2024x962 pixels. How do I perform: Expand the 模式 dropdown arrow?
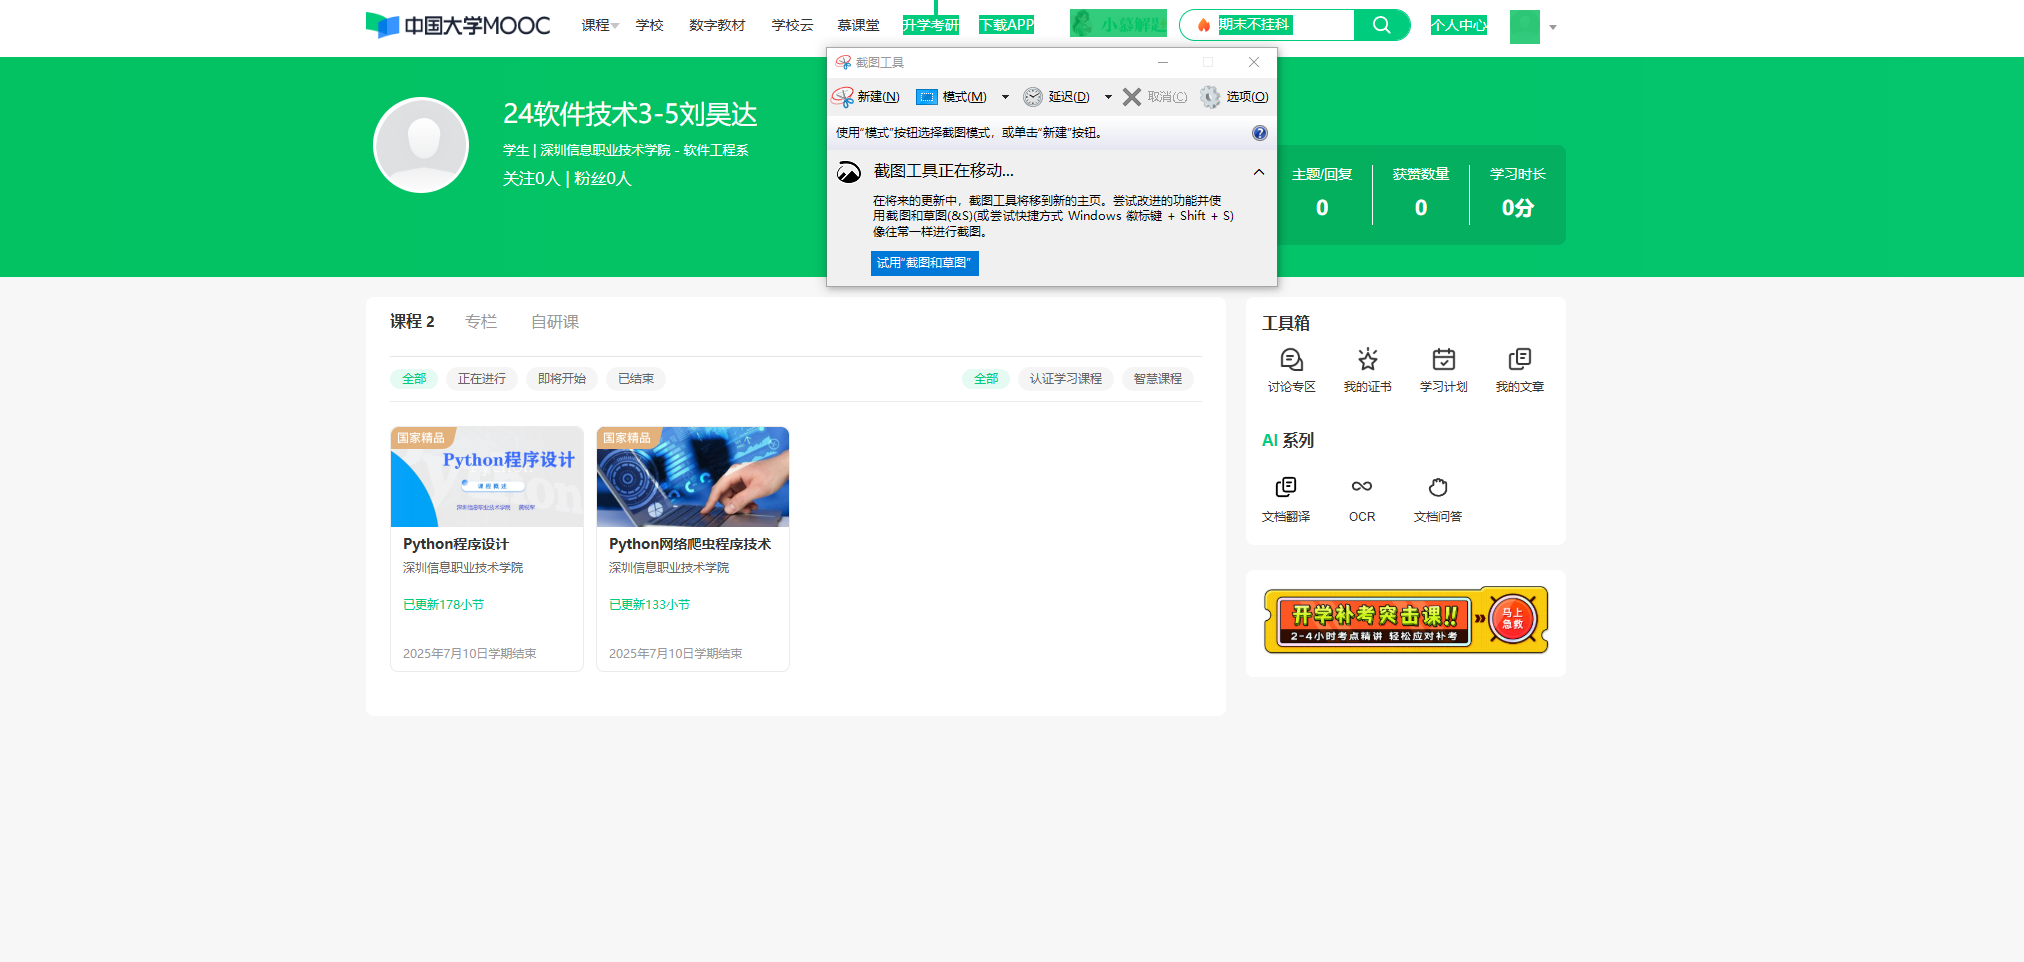pos(1005,97)
